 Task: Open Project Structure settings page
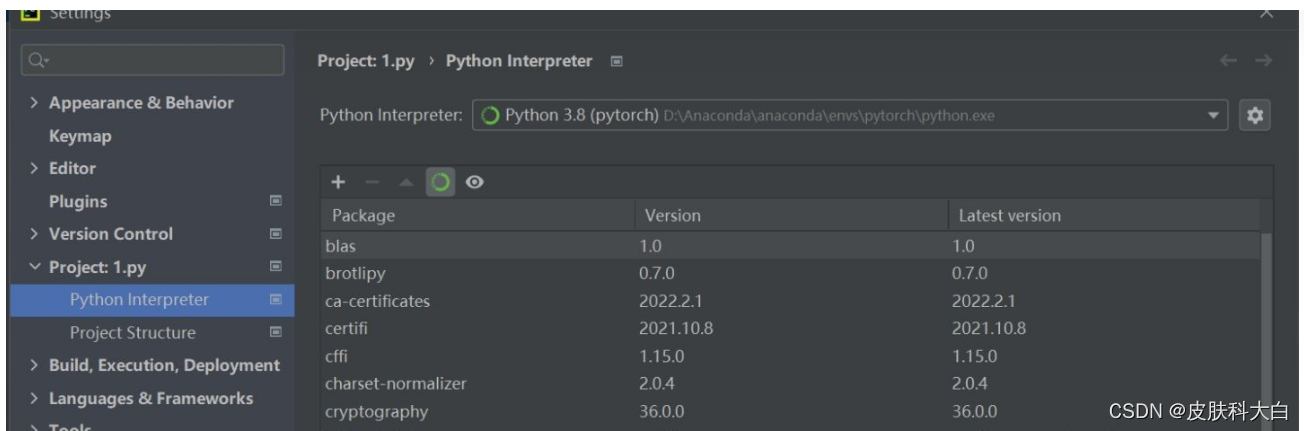(133, 332)
